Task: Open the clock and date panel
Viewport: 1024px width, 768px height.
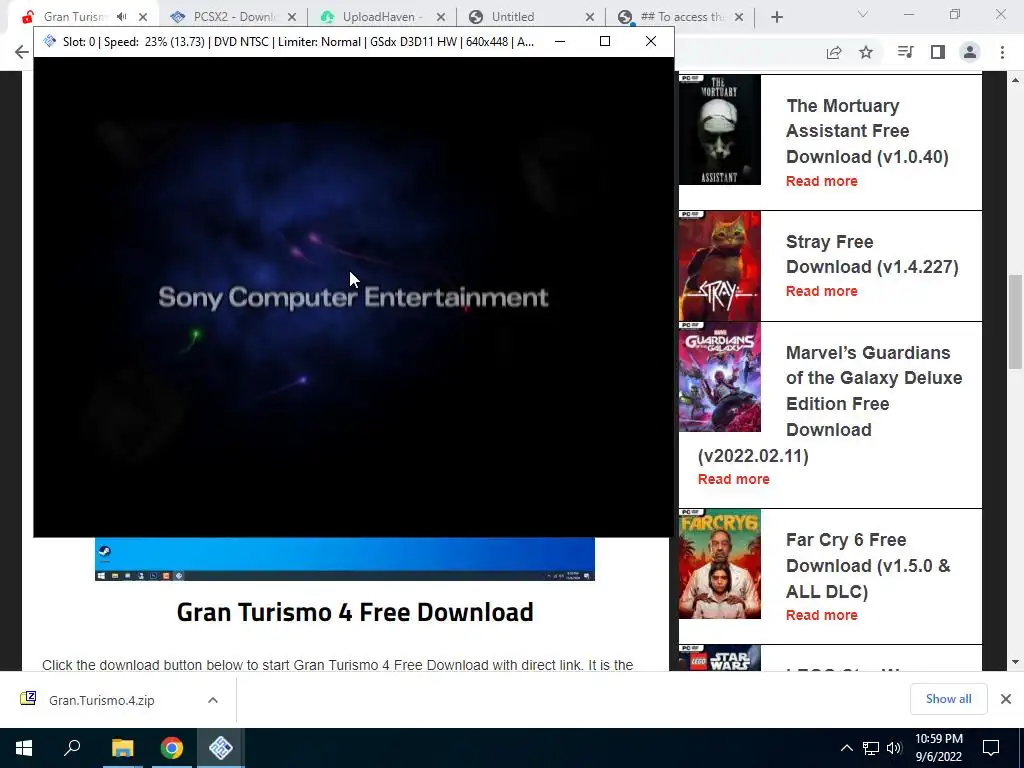Action: tap(938, 748)
